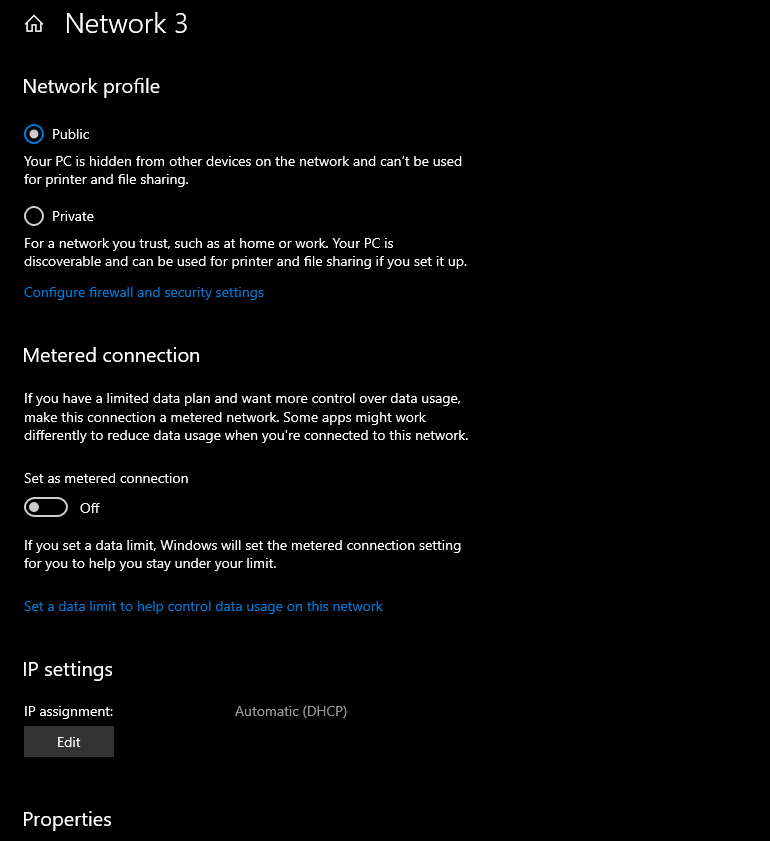The height and width of the screenshot is (841, 770).
Task: Select the Public network profile
Action: click(x=34, y=134)
